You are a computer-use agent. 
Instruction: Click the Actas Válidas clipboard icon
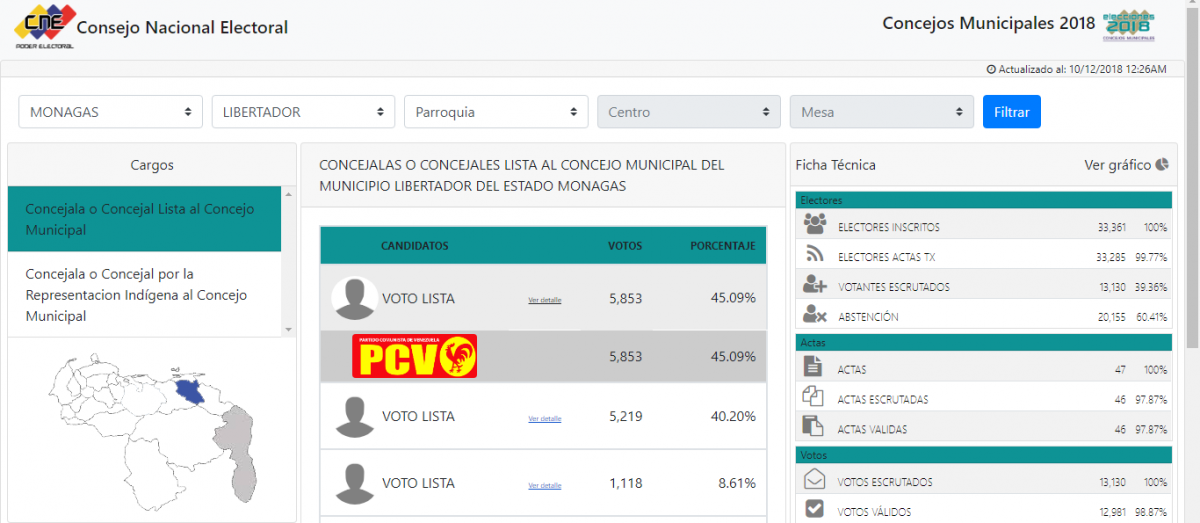click(814, 427)
